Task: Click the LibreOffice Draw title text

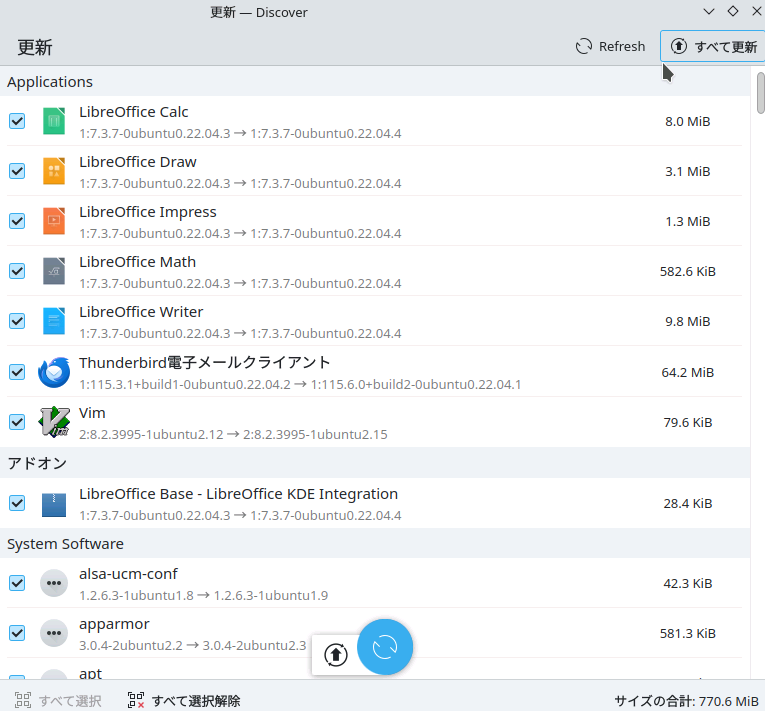Action: pyautogui.click(x=138, y=162)
